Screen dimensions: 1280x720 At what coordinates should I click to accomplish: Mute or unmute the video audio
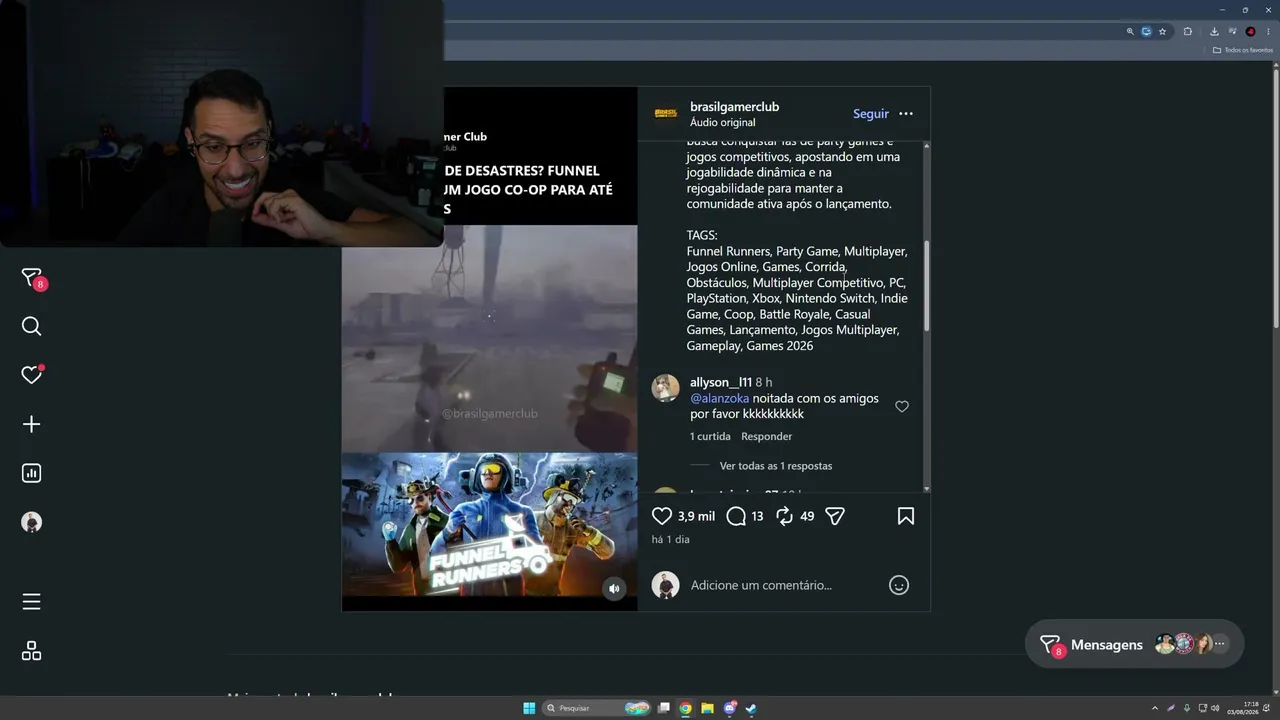pyautogui.click(x=615, y=589)
